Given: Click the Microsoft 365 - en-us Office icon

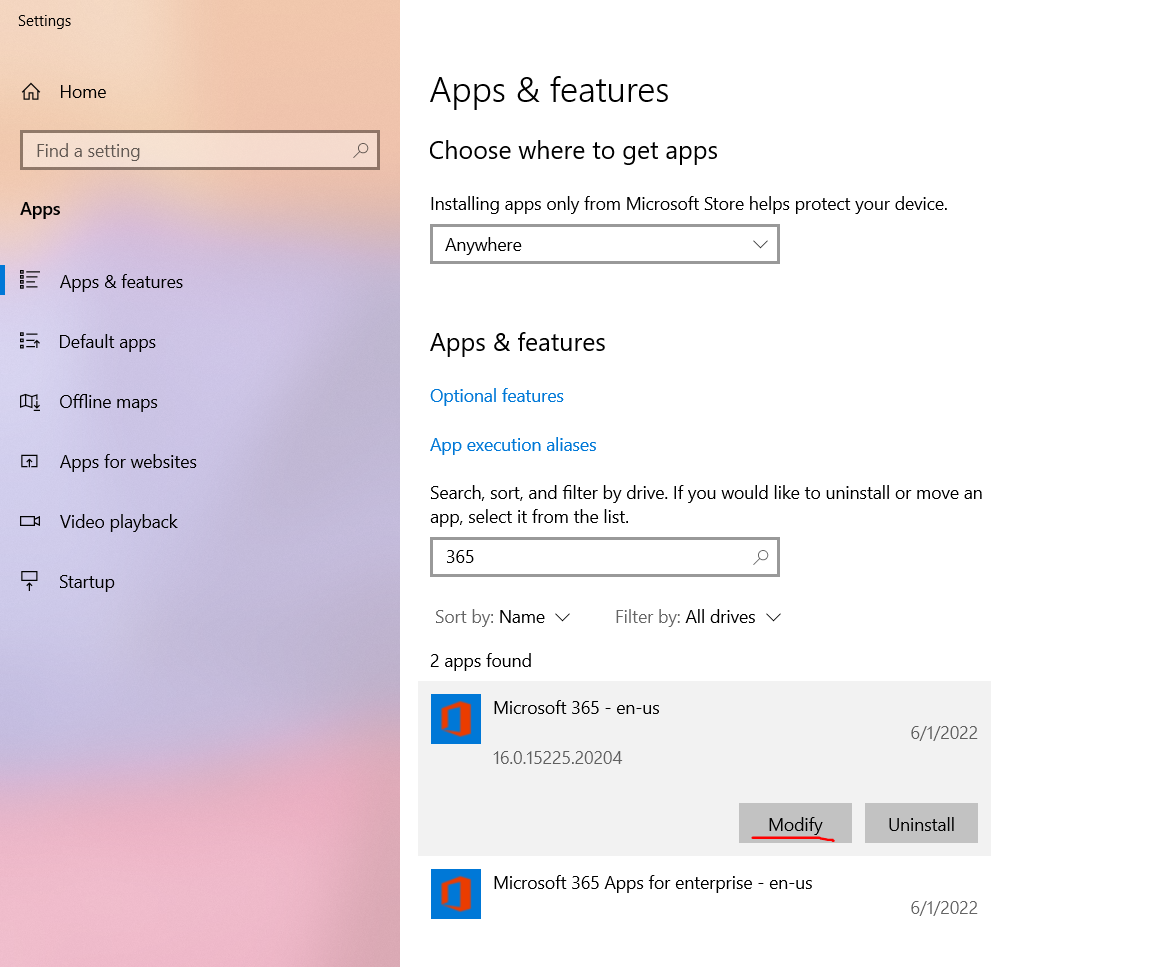Looking at the screenshot, I should pyautogui.click(x=456, y=719).
